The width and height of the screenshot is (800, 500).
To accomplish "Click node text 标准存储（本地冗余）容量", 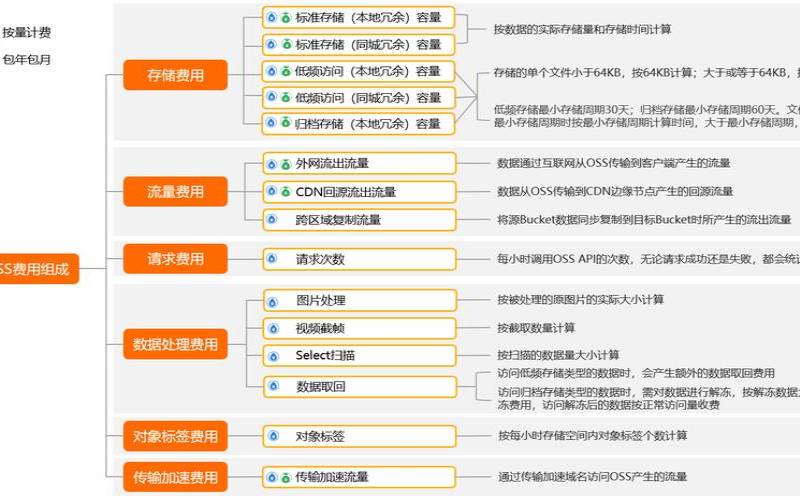I will (x=368, y=17).
